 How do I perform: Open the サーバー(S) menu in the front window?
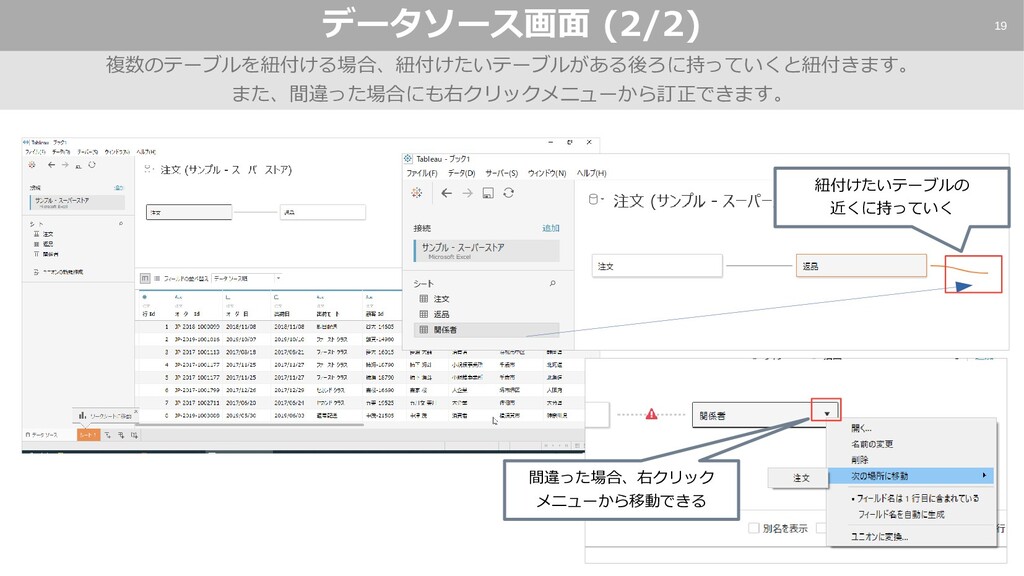coord(502,173)
